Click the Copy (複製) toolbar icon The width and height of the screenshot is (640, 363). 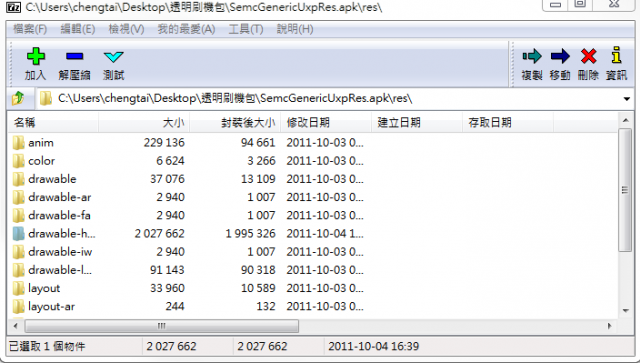tap(532, 56)
